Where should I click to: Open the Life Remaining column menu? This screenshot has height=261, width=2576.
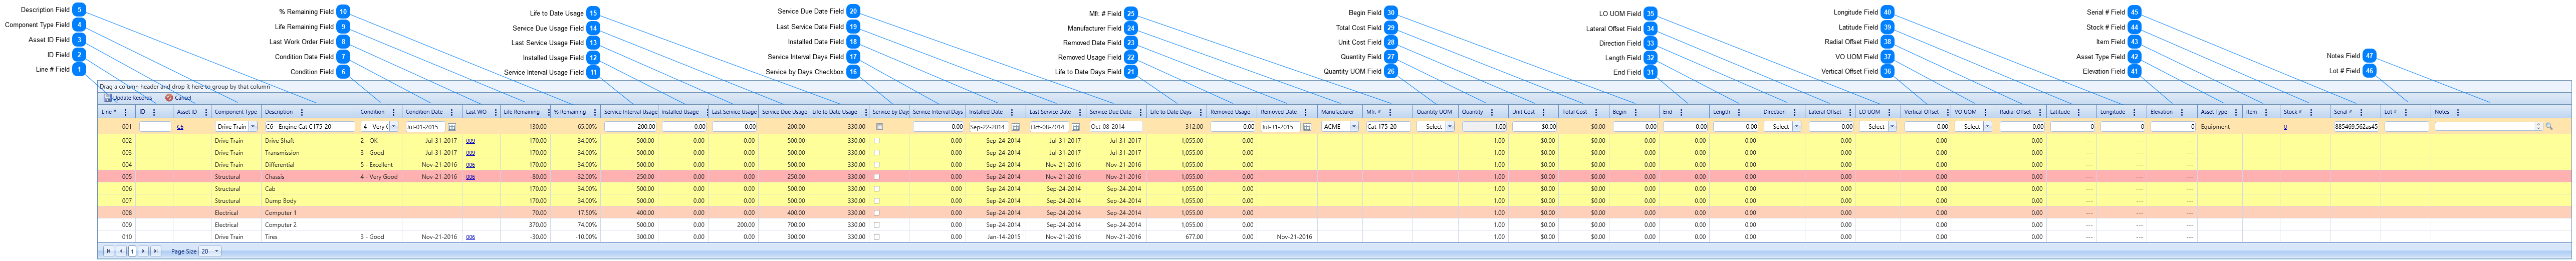(x=549, y=112)
